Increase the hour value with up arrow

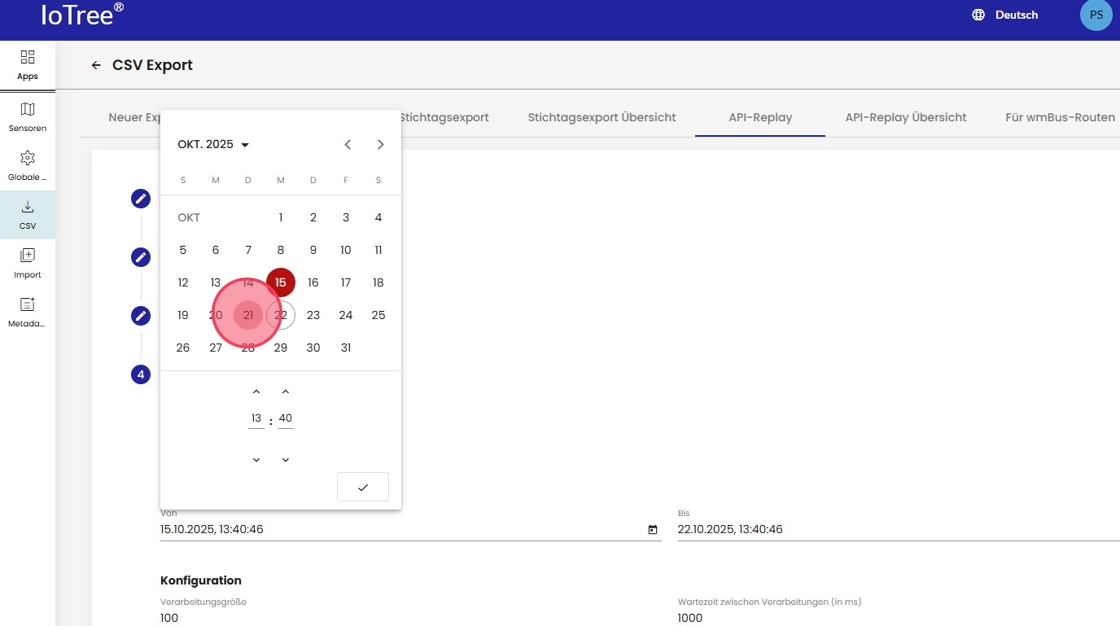point(256,392)
